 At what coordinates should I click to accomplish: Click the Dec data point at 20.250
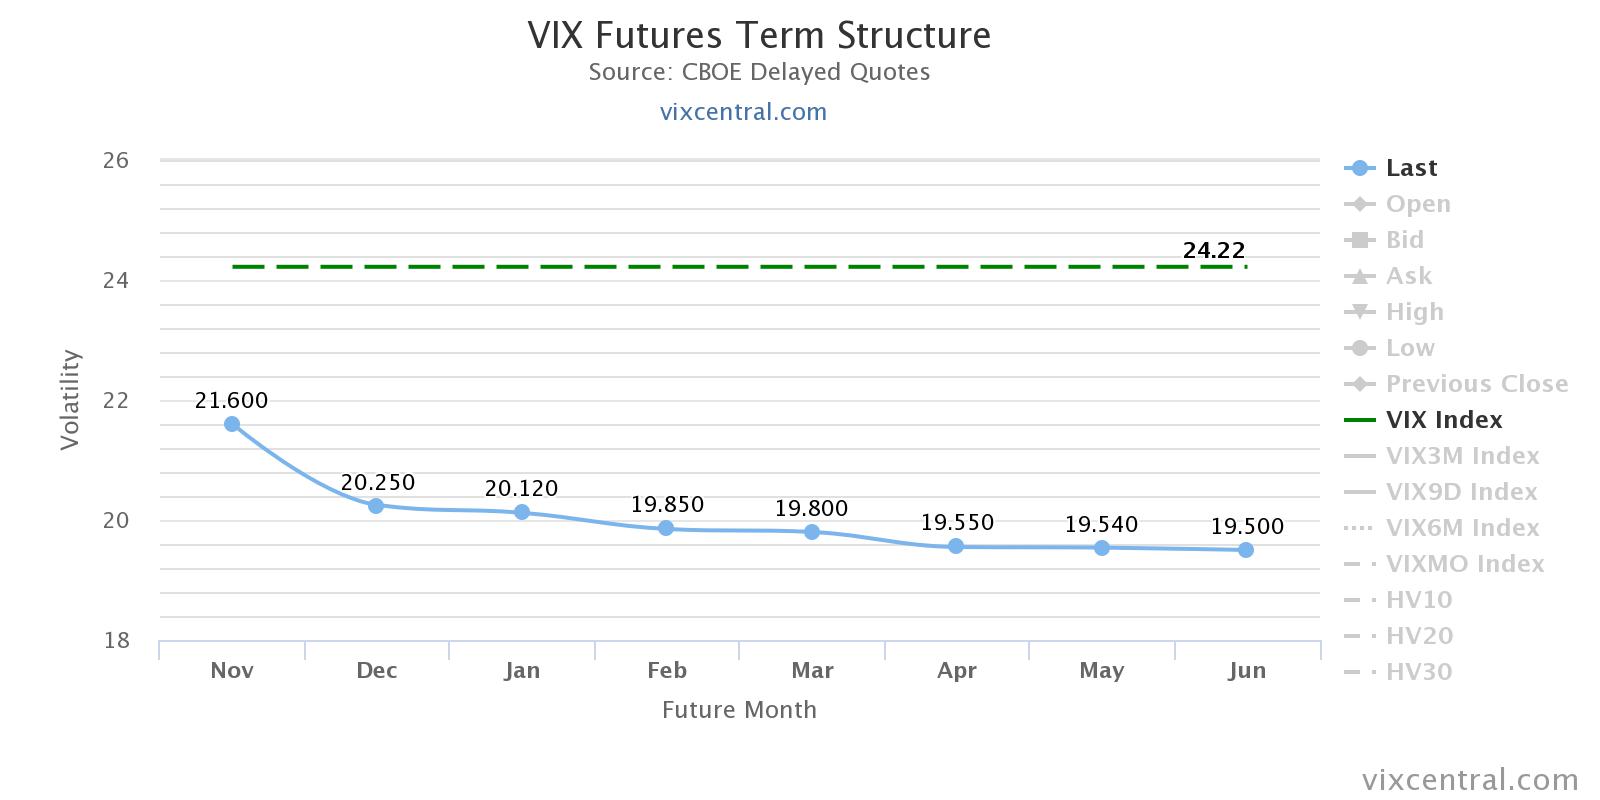pyautogui.click(x=376, y=506)
